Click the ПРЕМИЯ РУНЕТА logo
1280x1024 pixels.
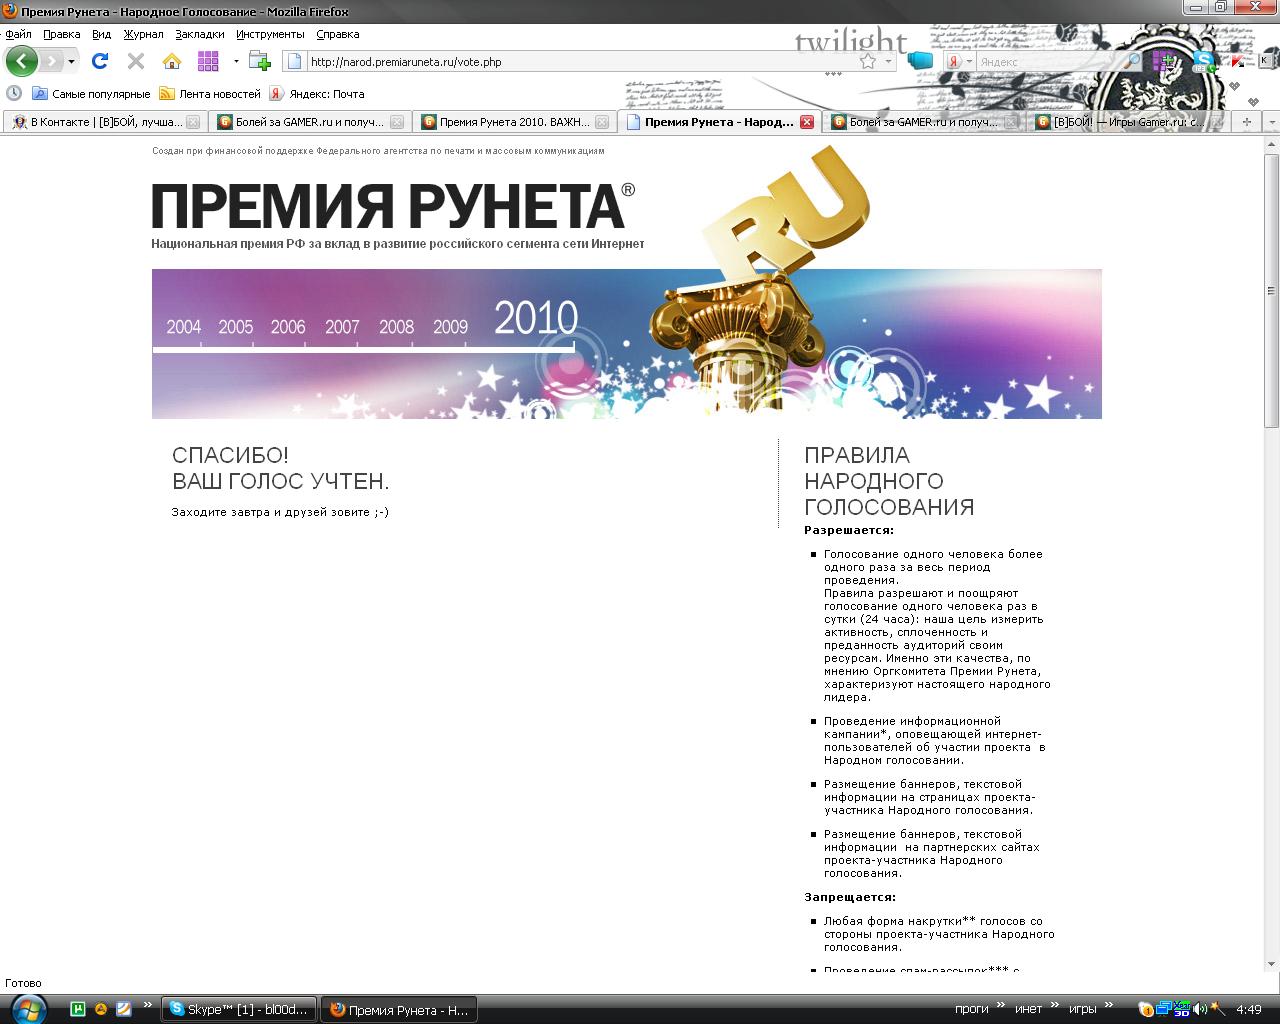pyautogui.click(x=393, y=205)
